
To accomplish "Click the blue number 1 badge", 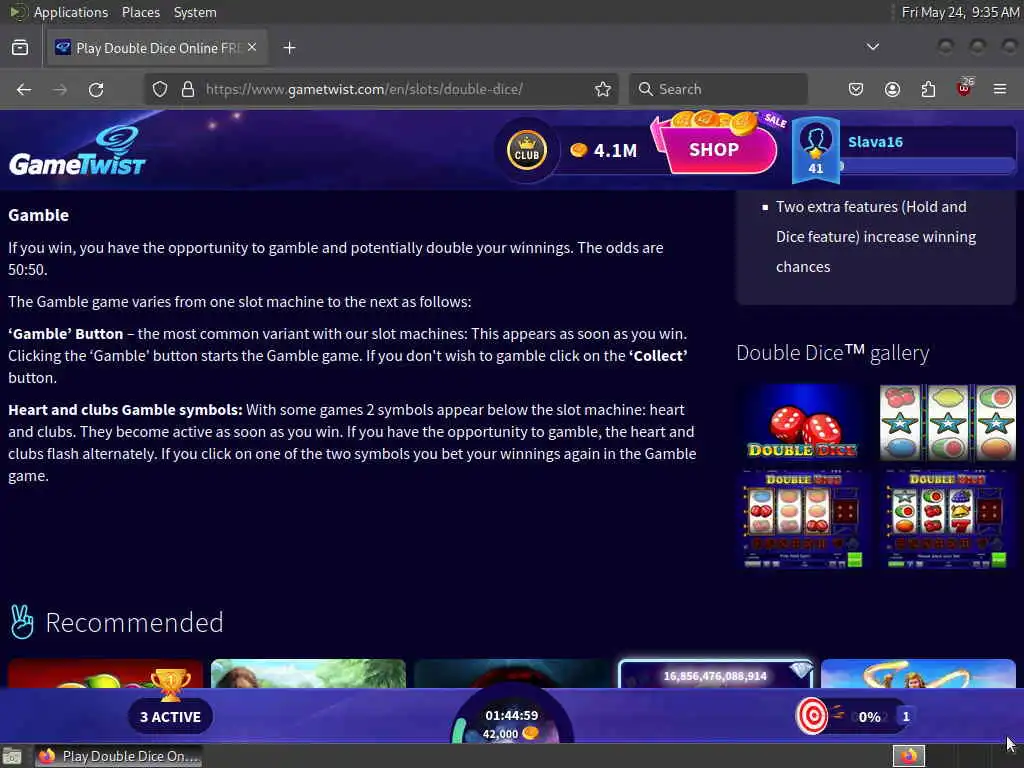I will point(905,717).
